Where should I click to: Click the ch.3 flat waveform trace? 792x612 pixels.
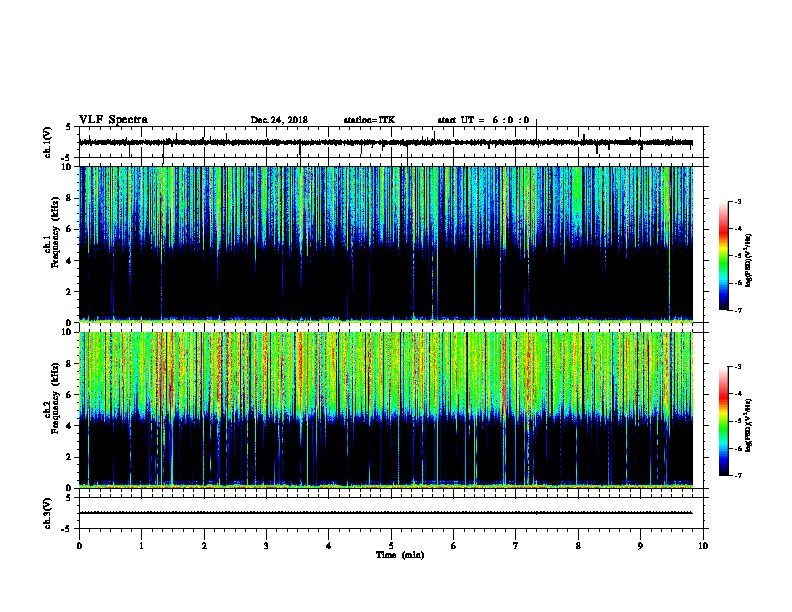[385, 513]
